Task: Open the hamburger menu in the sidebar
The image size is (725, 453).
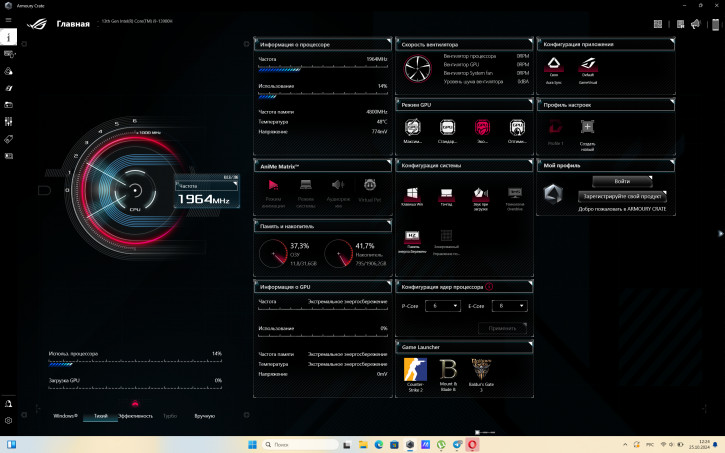Action: 8,20
